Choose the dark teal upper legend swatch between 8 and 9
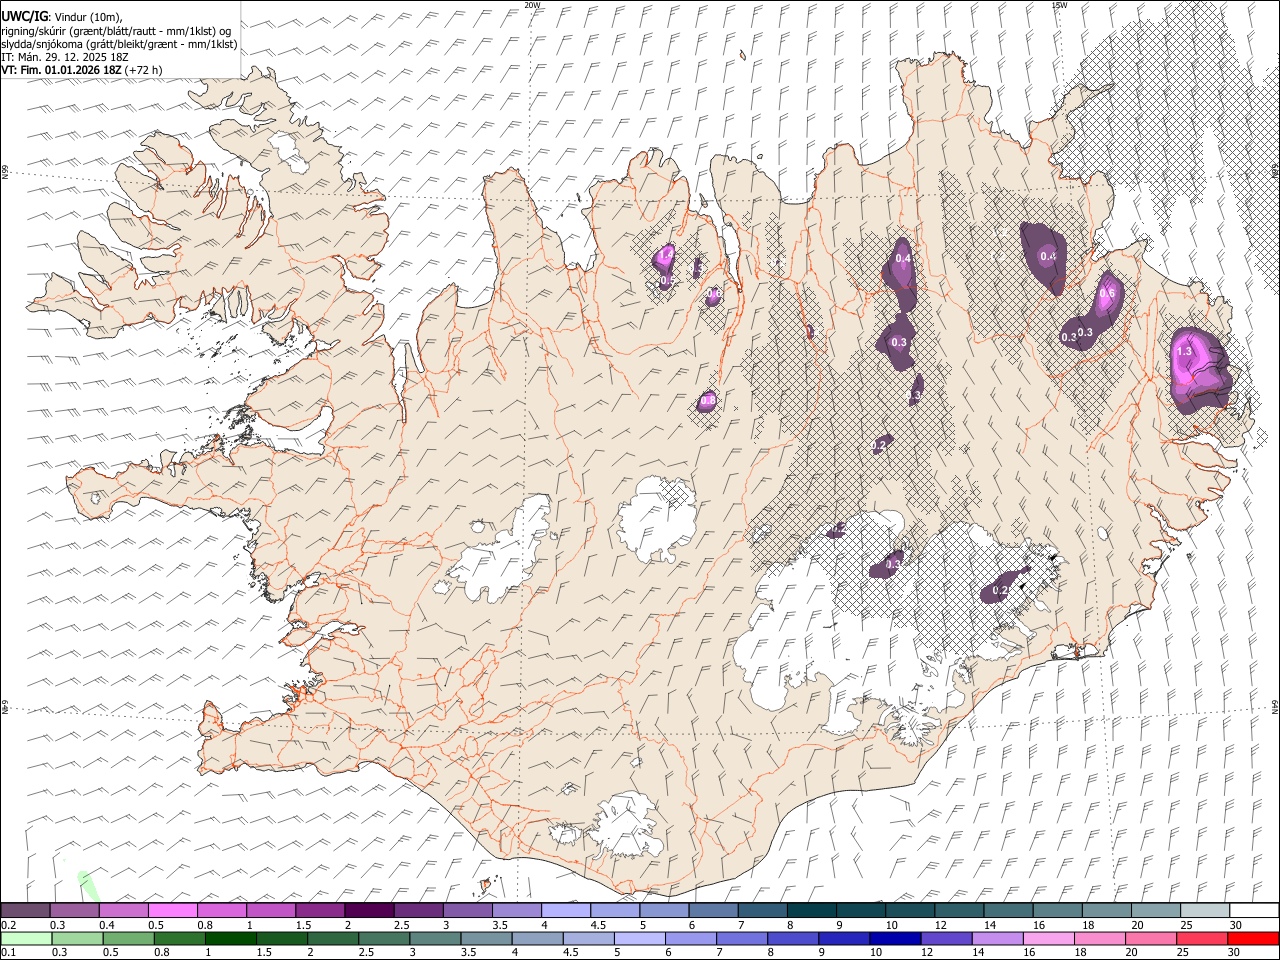The height and width of the screenshot is (960, 1280). tap(811, 910)
